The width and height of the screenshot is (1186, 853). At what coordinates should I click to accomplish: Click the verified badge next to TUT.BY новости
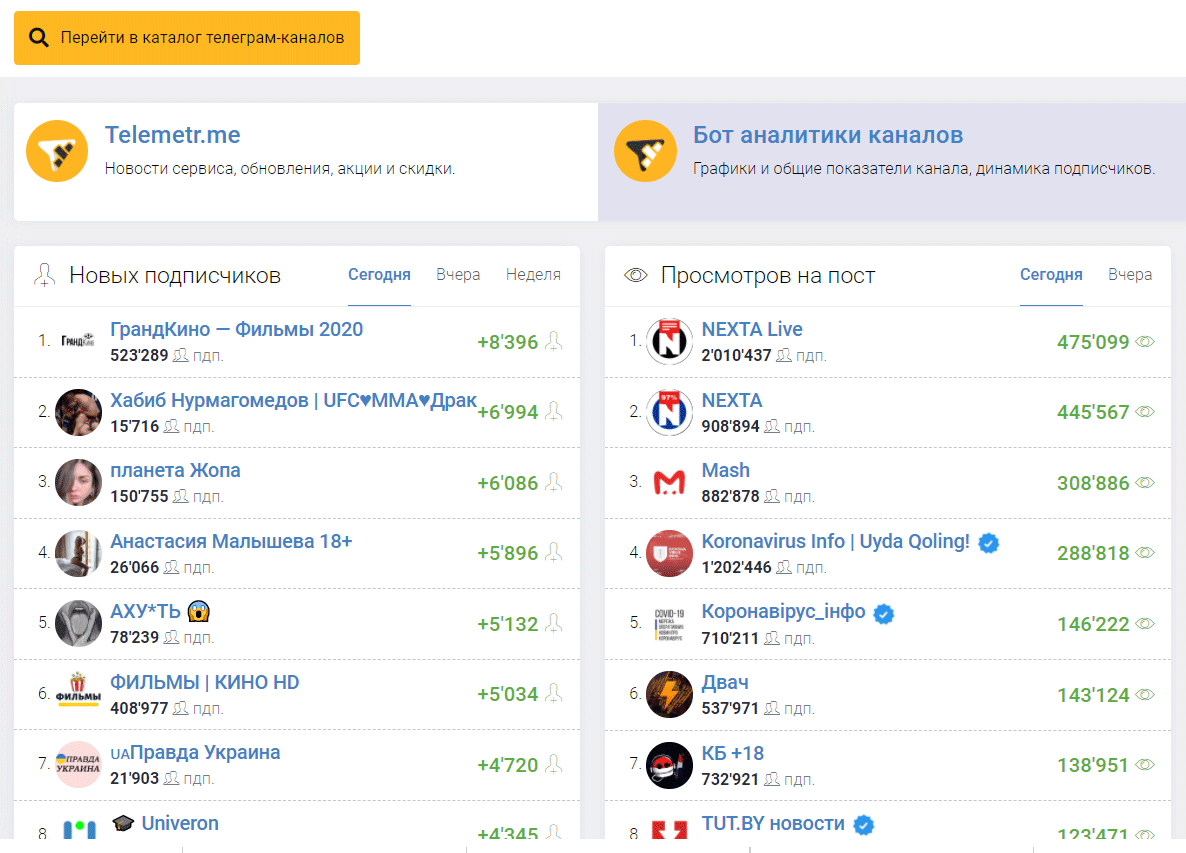864,825
